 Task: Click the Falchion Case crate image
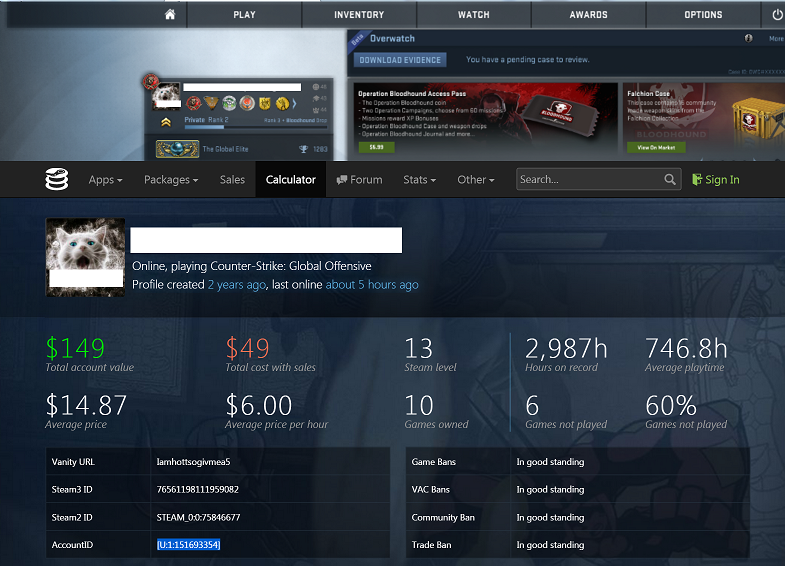756,121
